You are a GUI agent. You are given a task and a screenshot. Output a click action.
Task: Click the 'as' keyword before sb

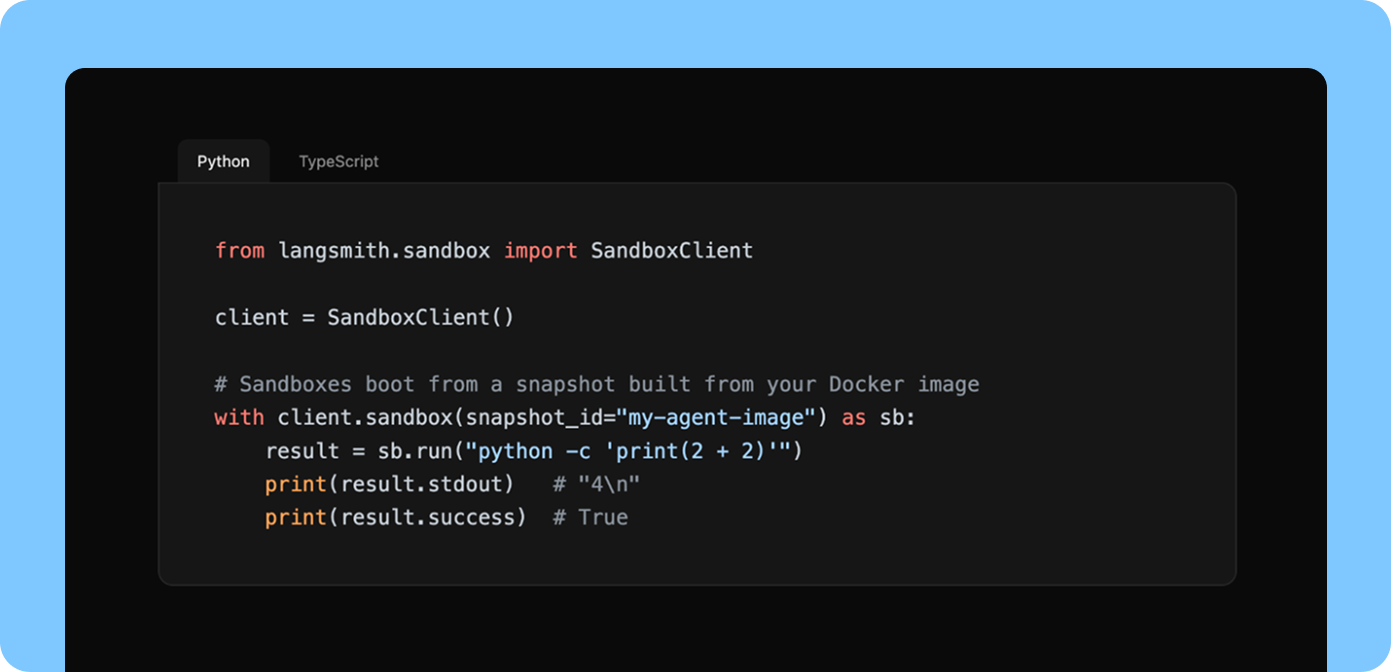854,417
